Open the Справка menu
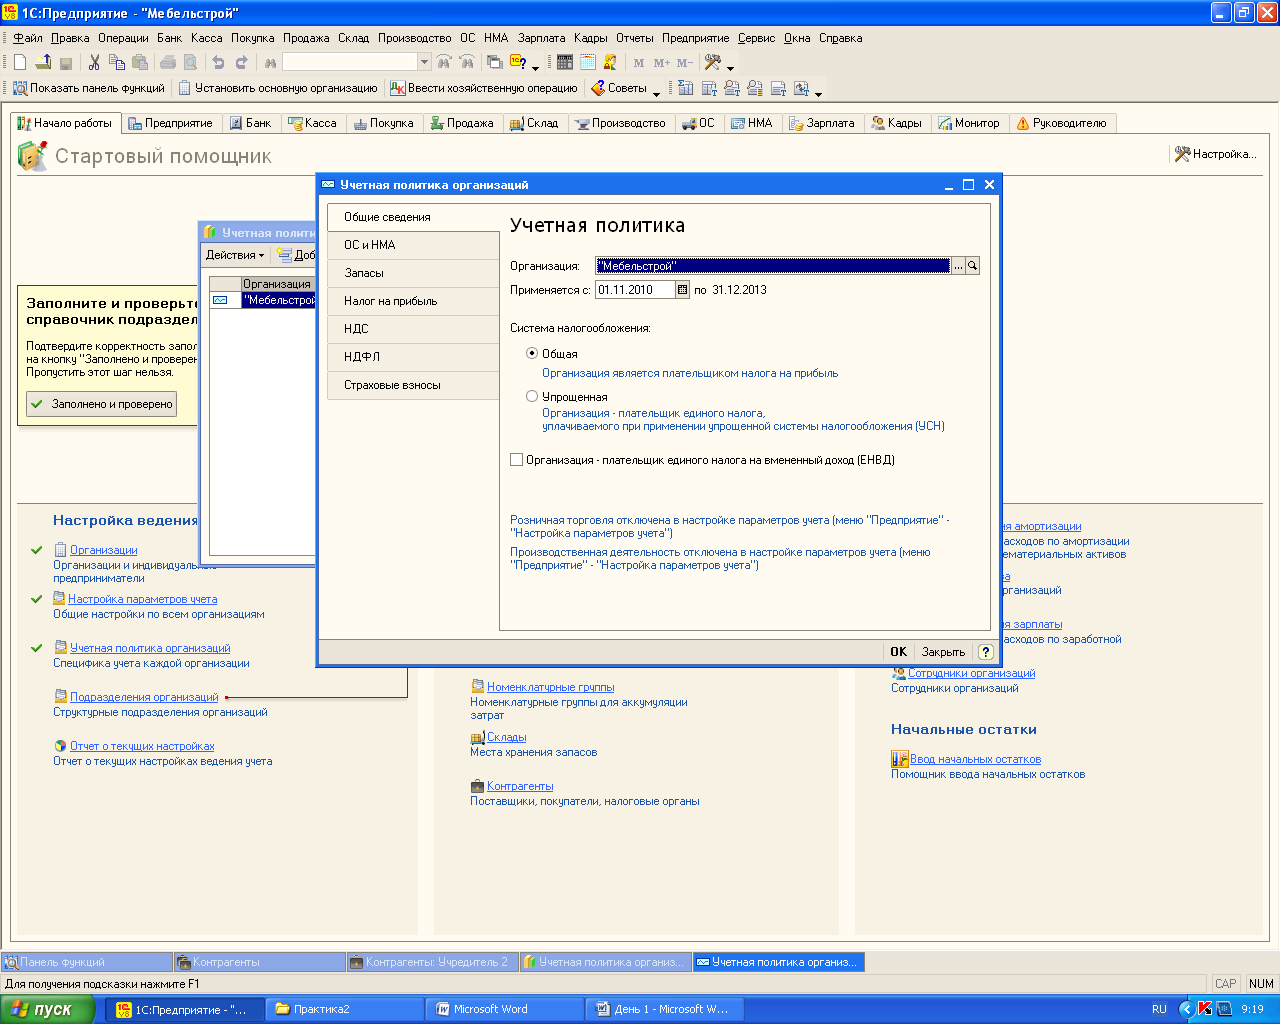The image size is (1280, 1024). (x=841, y=38)
